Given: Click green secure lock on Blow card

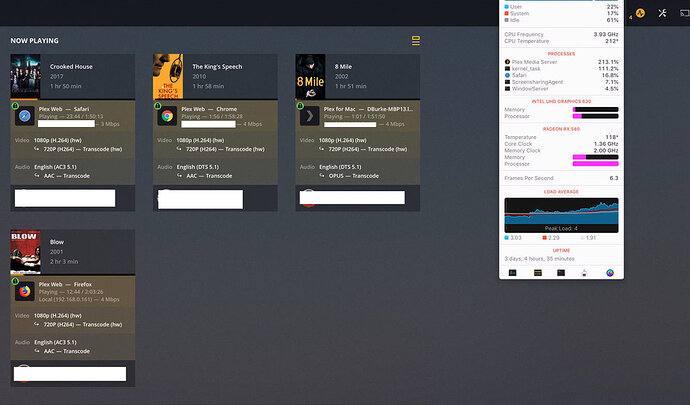Looking at the screenshot, I should pyautogui.click(x=15, y=281).
